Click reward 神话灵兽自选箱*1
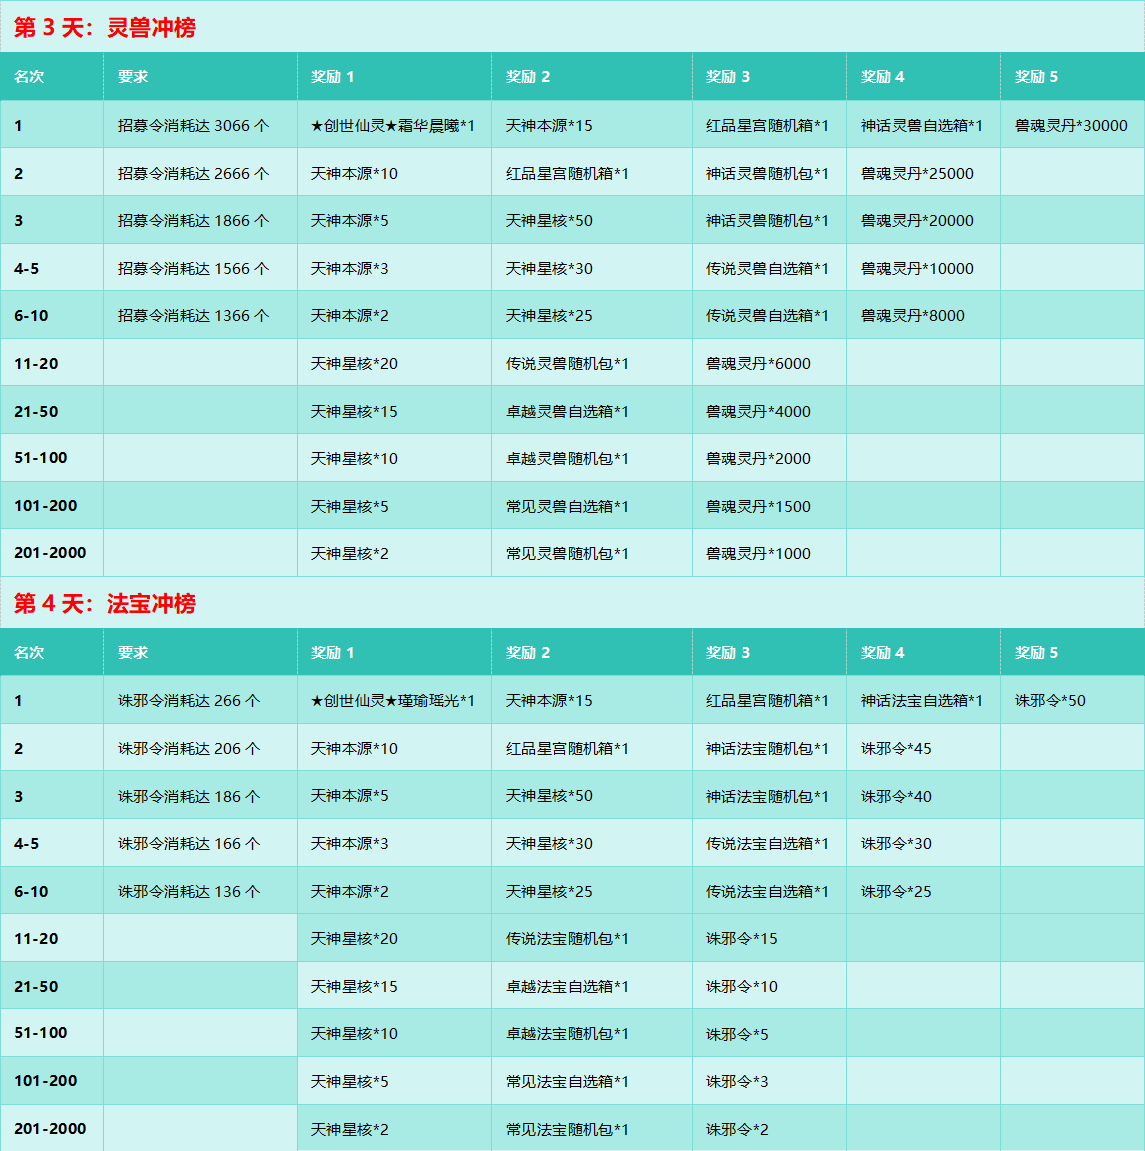1145x1151 pixels. click(x=922, y=126)
